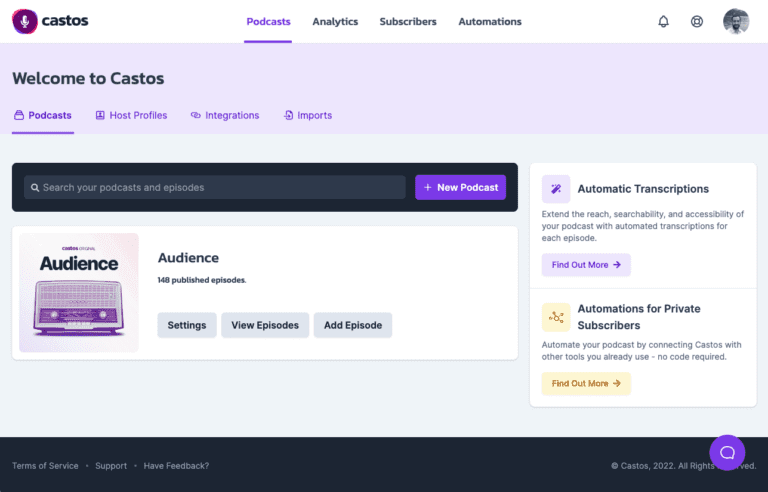The image size is (768, 492).
Task: Select the Host Profiles tab
Action: click(131, 116)
